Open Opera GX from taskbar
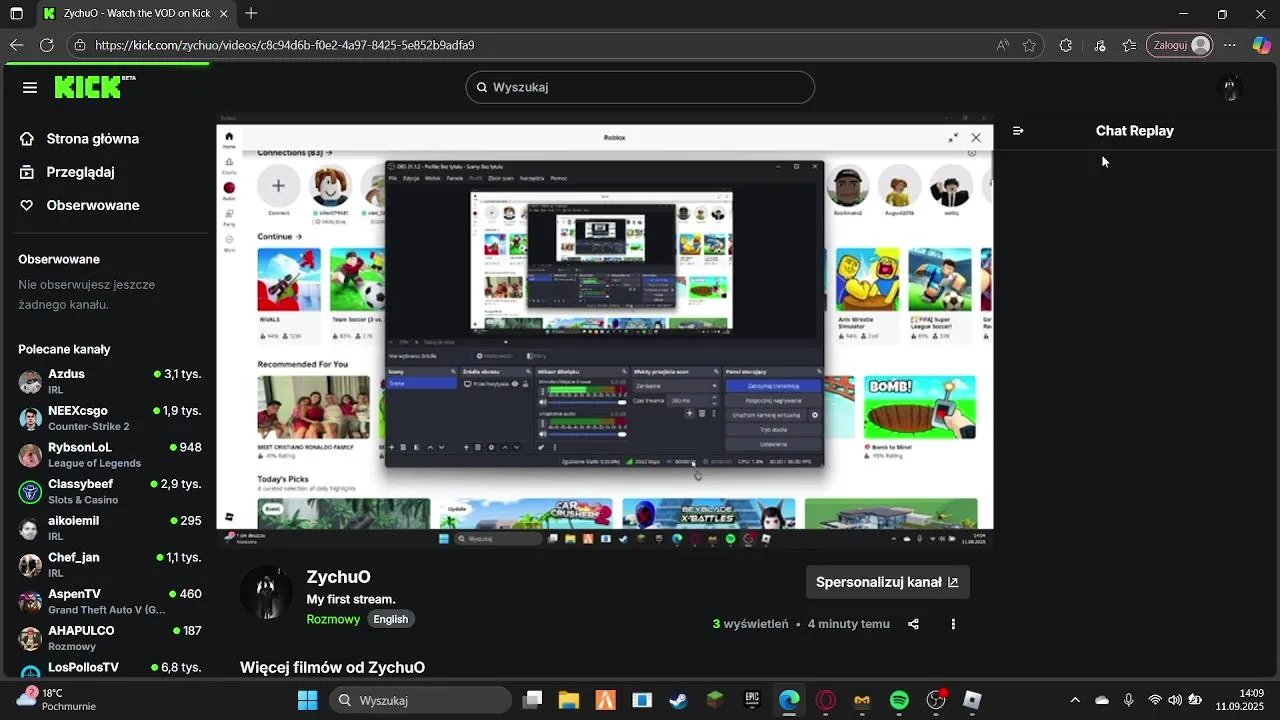 [x=826, y=700]
